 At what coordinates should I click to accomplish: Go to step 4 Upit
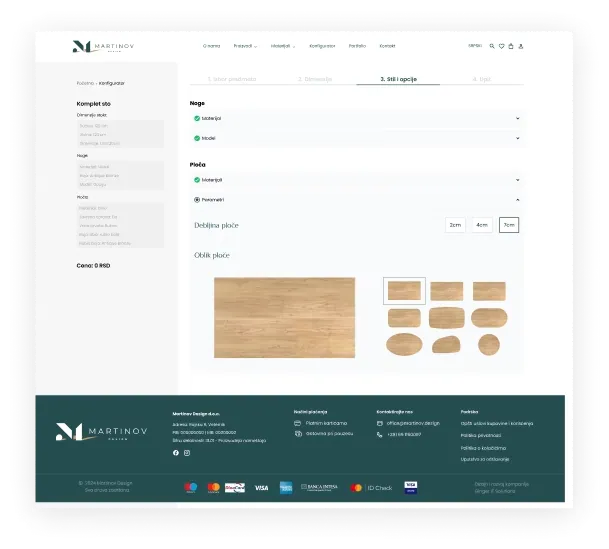(482, 79)
